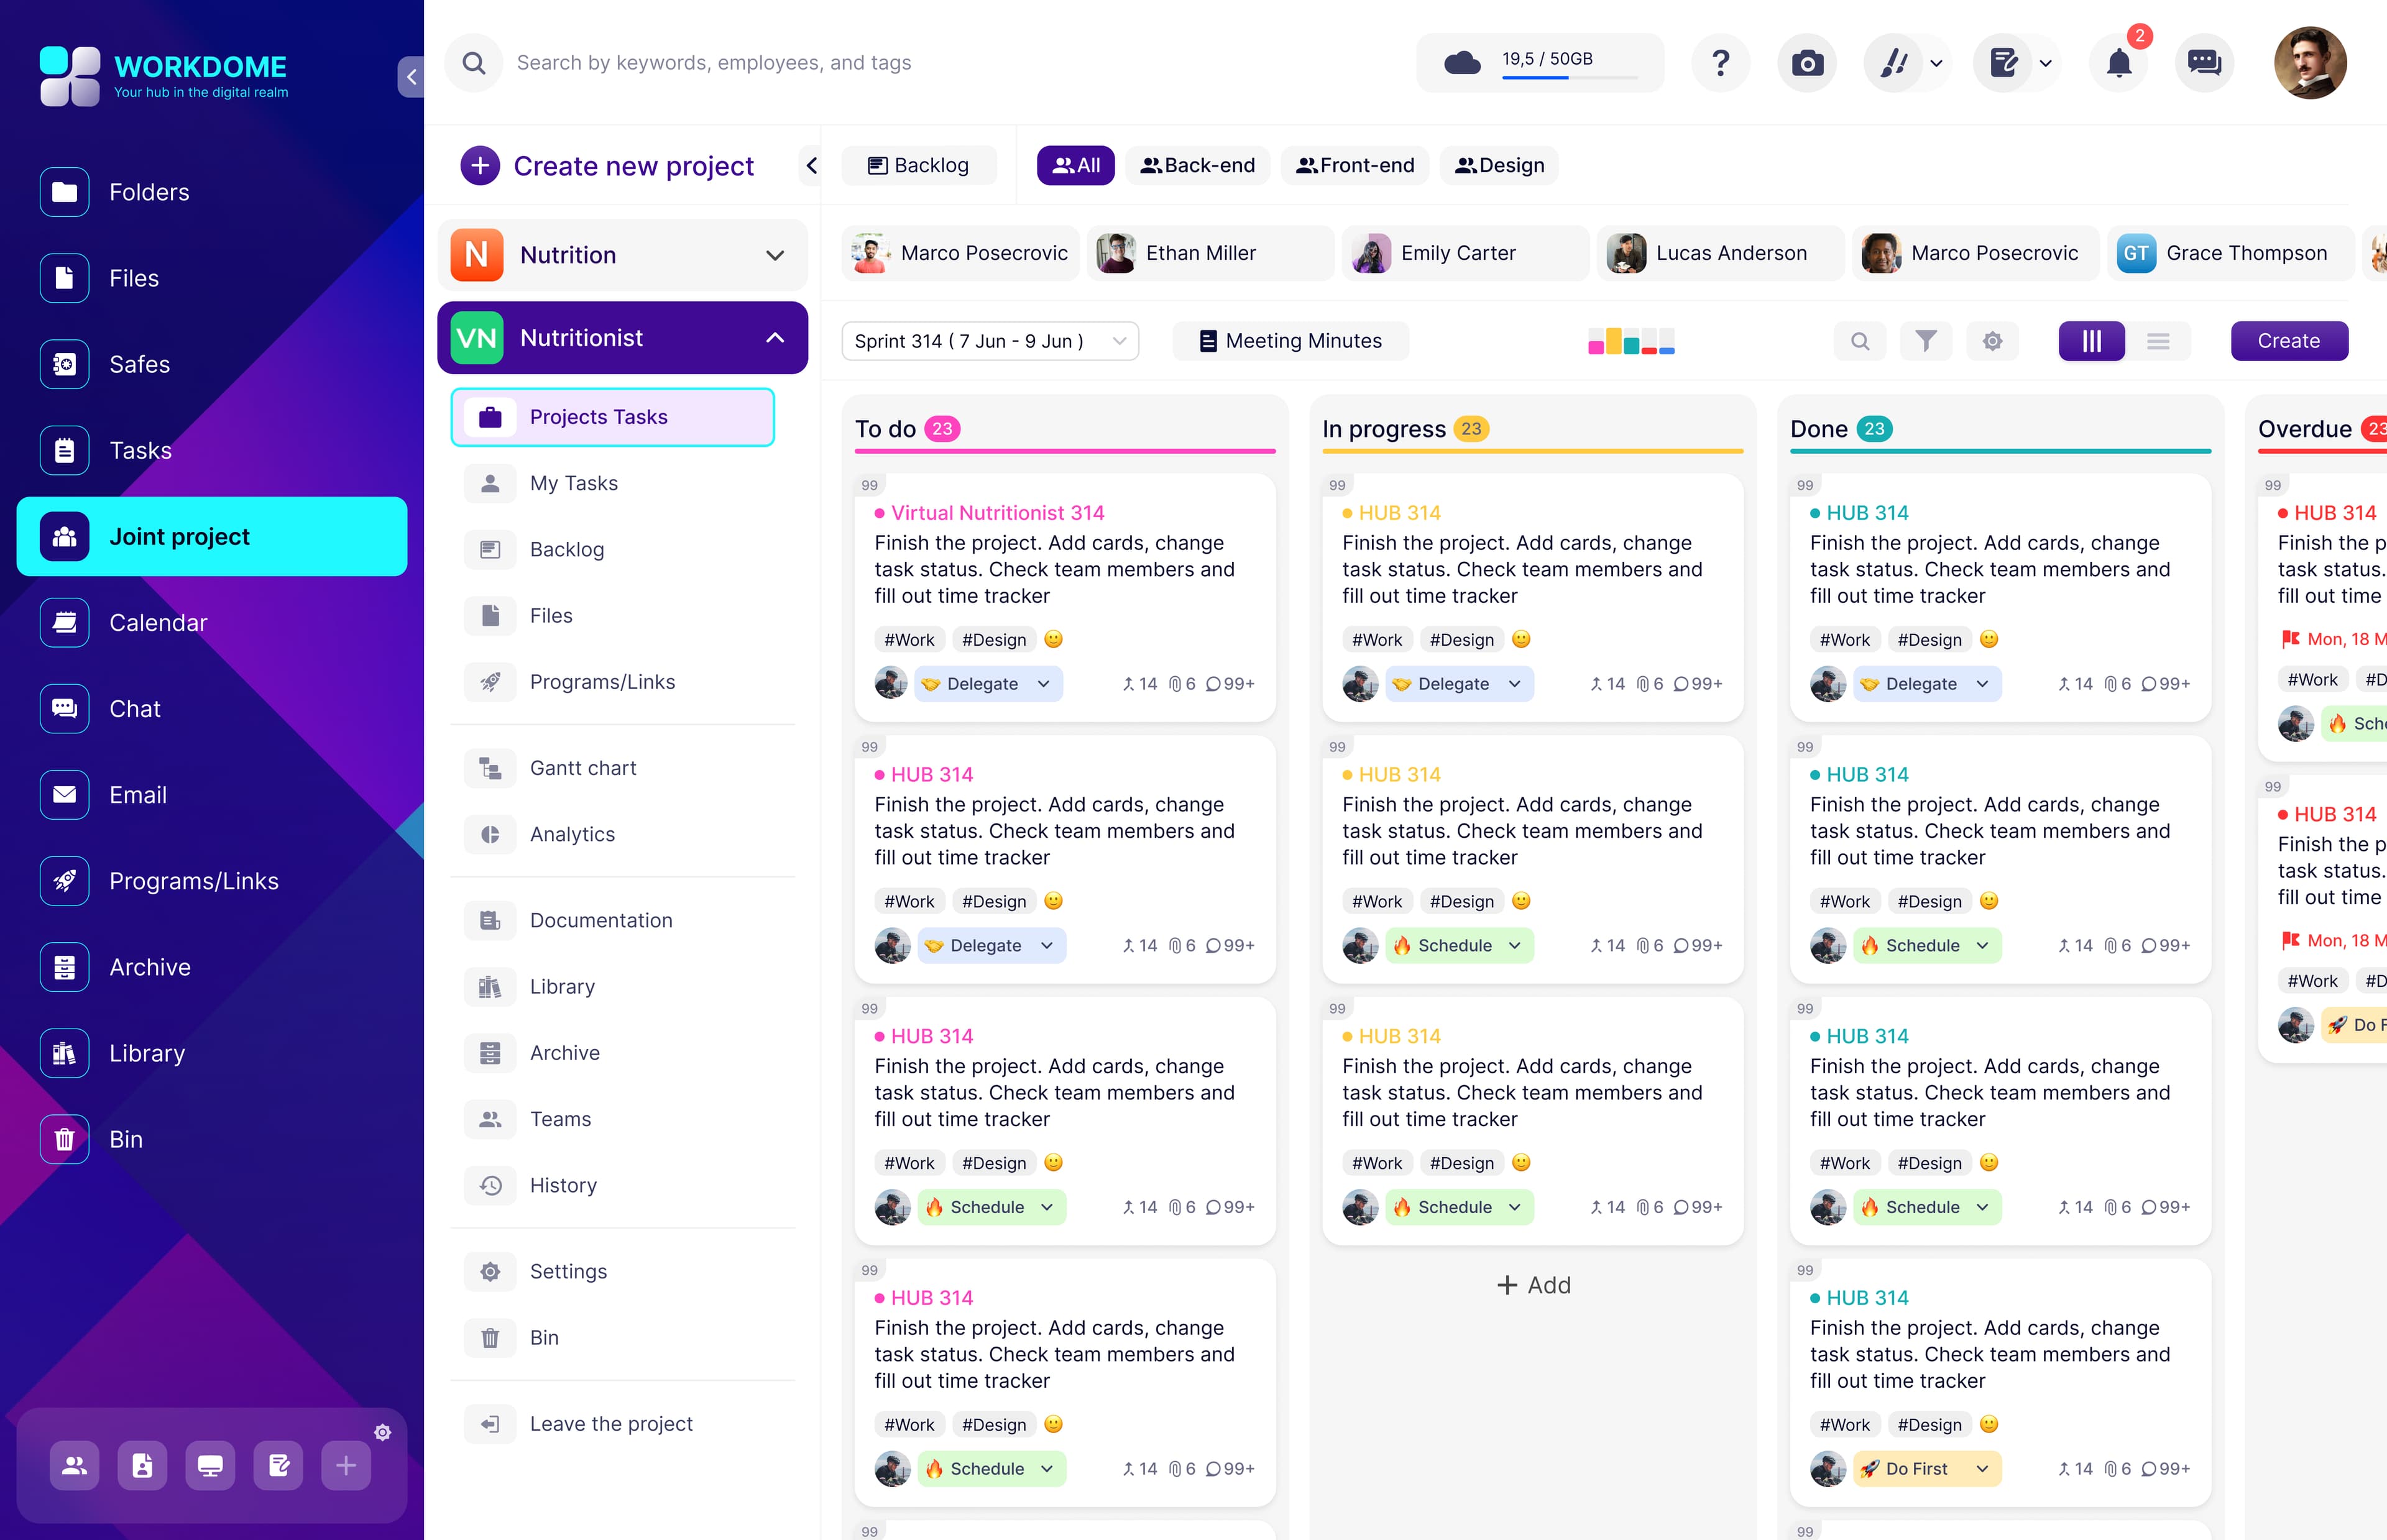Screen dimensions: 2387x1540
Task: Open the Sprint 314 dropdown
Action: click(989, 341)
